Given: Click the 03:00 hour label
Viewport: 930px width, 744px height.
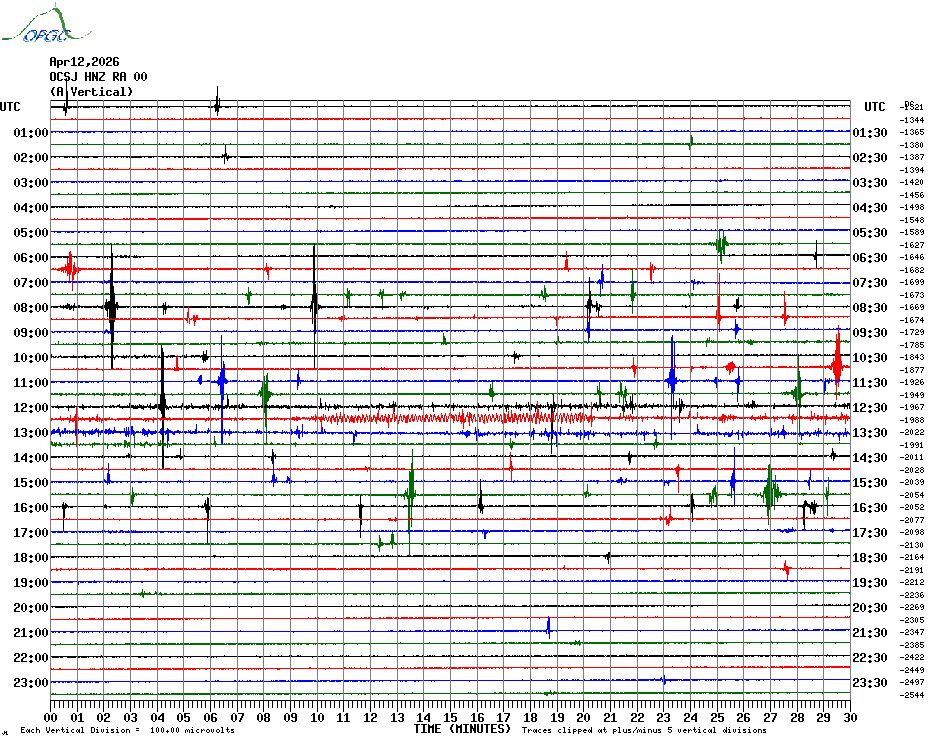Looking at the screenshot, I should click(31, 183).
